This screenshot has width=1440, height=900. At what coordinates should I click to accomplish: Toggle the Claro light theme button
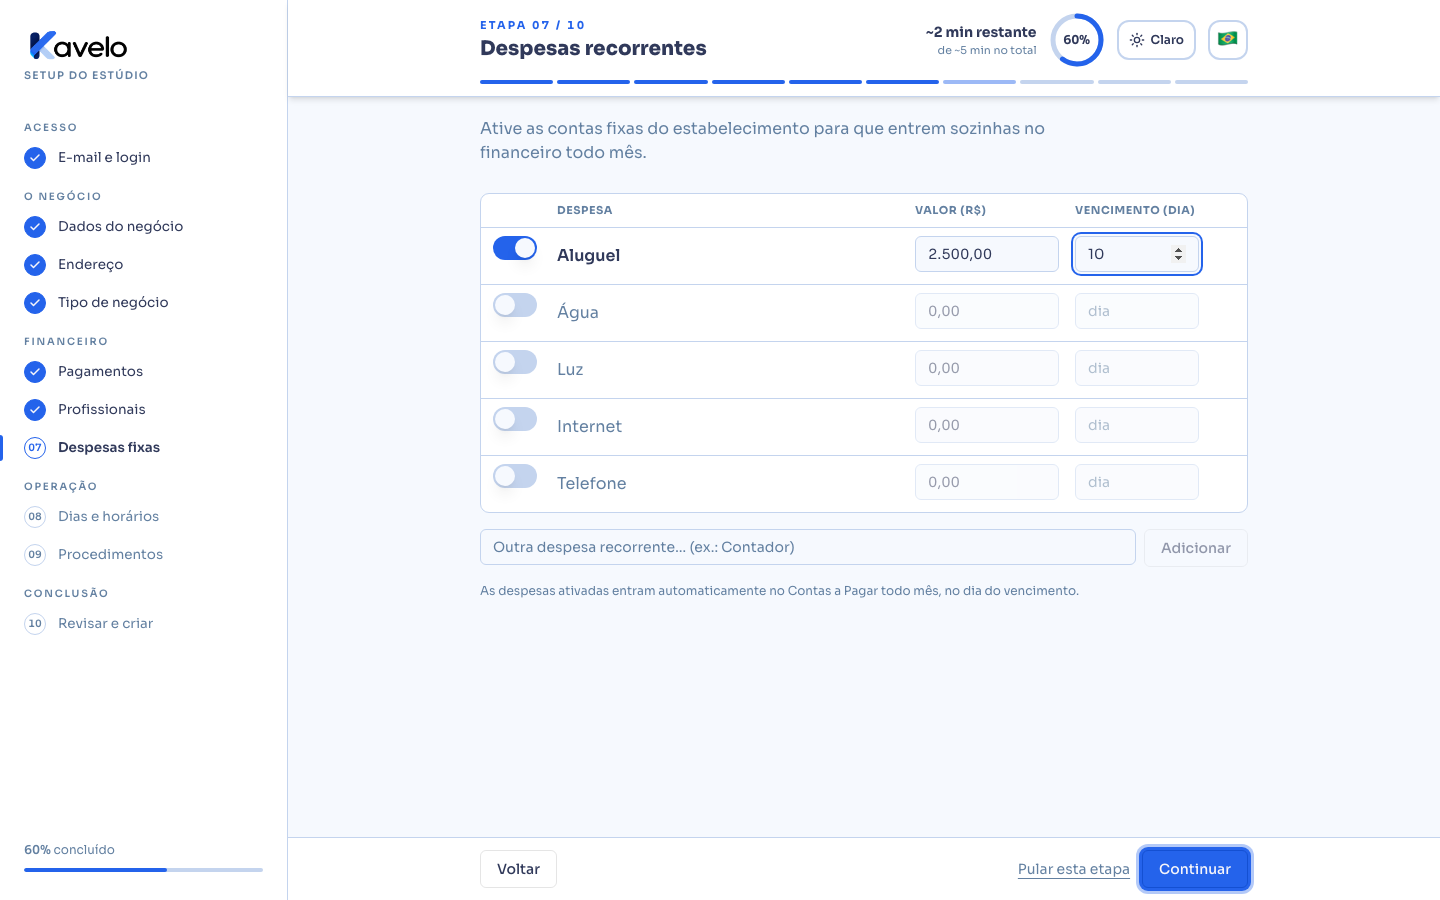1156,40
